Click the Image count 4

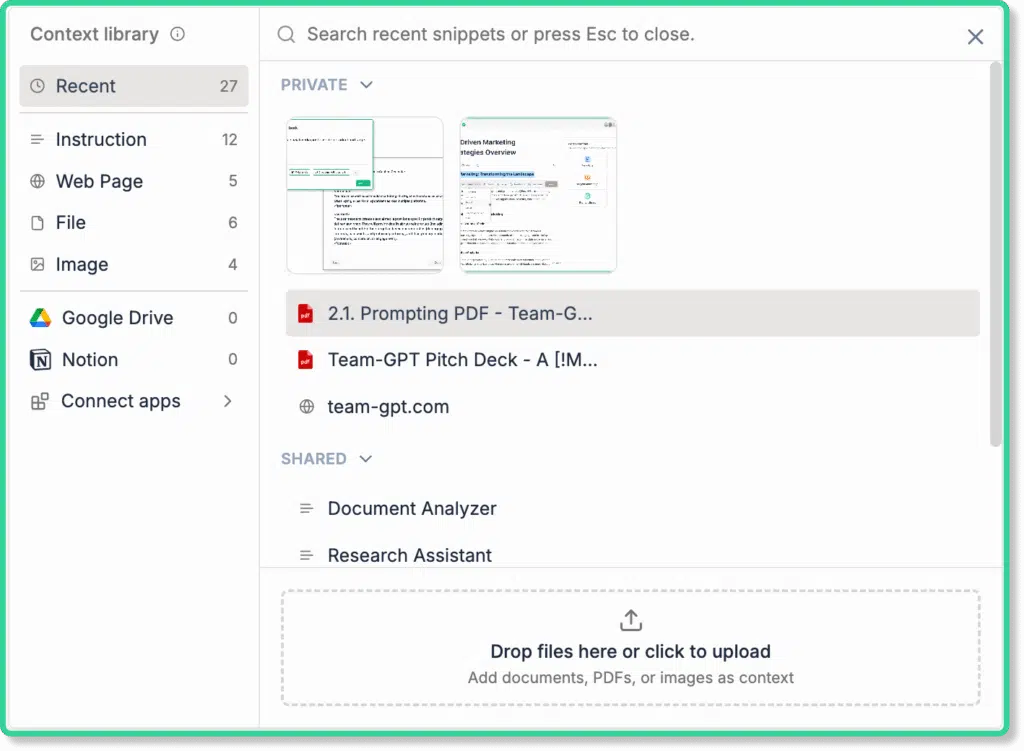click(x=232, y=264)
